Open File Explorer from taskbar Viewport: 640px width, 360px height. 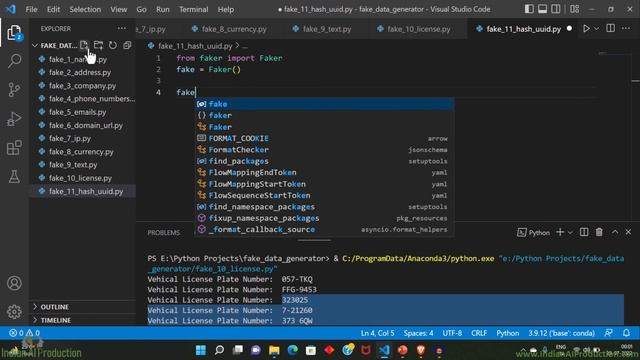[x=274, y=350]
